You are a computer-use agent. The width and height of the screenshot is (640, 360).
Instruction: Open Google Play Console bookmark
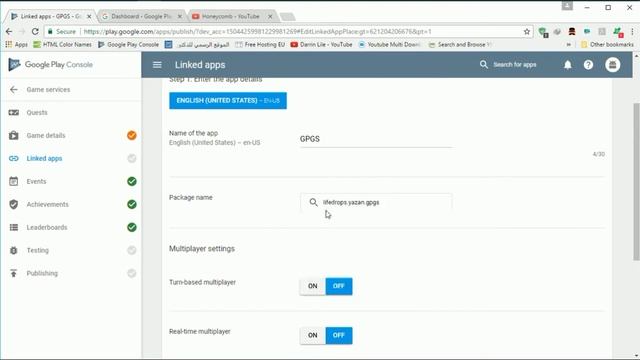(129, 44)
